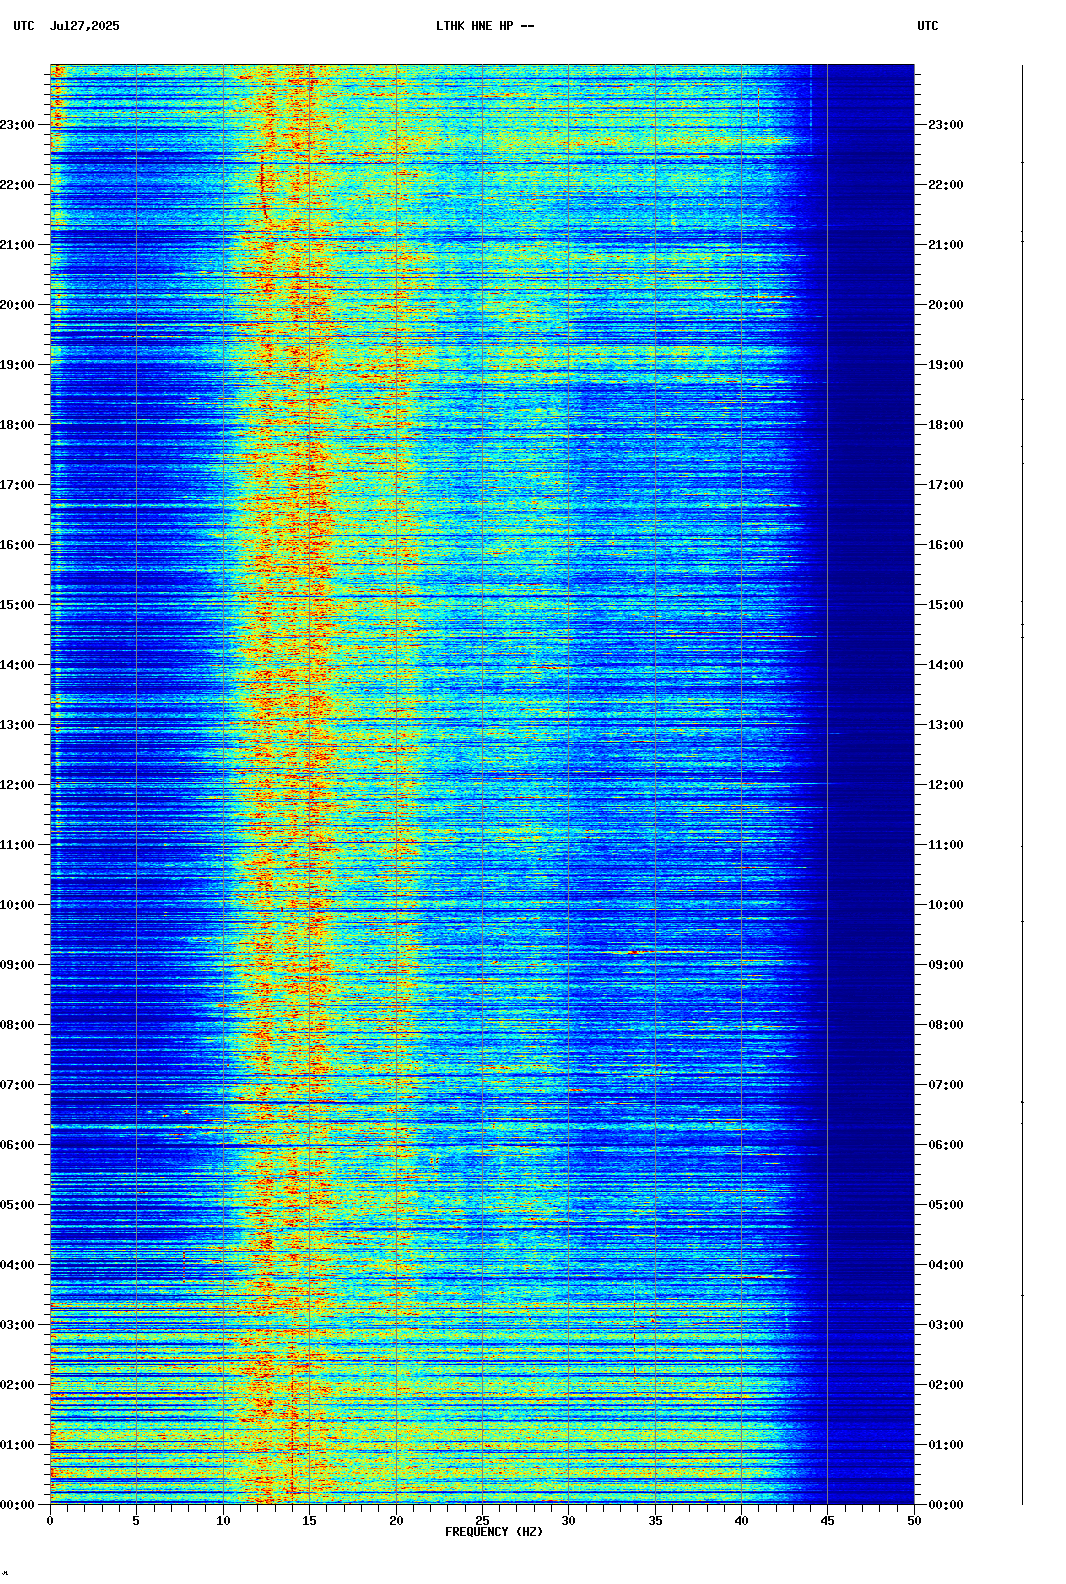The height and width of the screenshot is (1584, 1066).
Task: Select 08:00 on the left time axis
Action: [18, 1025]
